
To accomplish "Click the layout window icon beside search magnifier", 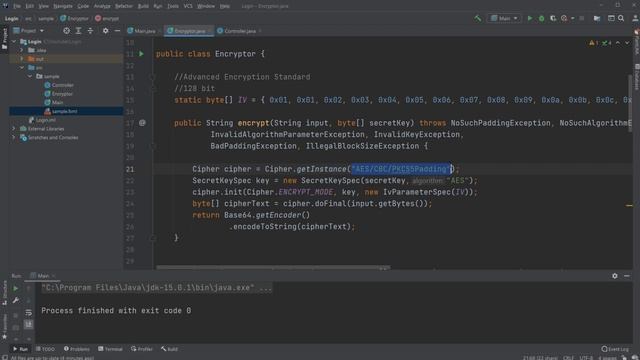I will tap(611, 18).
